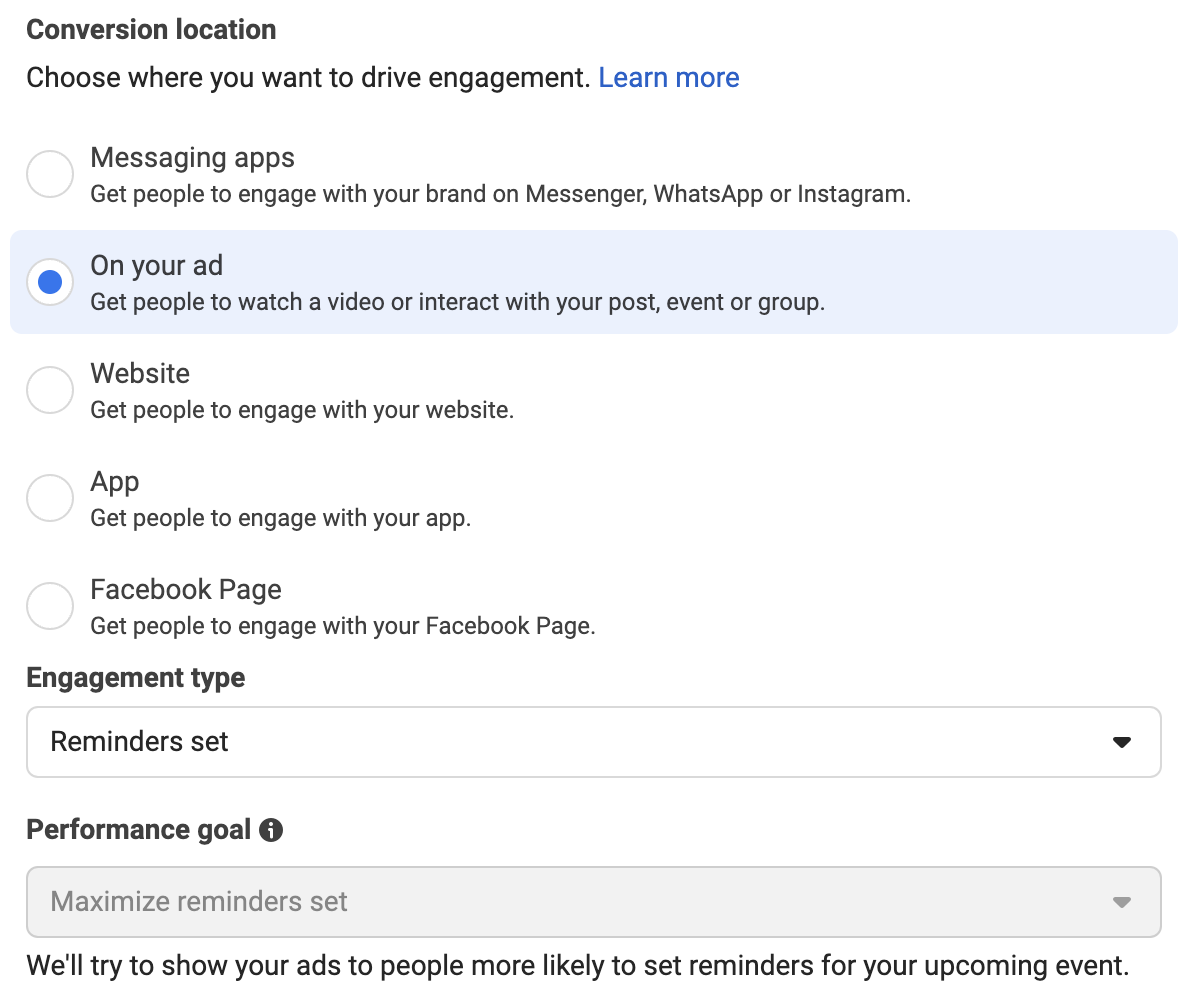Click the 'Messaging apps' label text
Image resolution: width=1188 pixels, height=1006 pixels.
(192, 158)
